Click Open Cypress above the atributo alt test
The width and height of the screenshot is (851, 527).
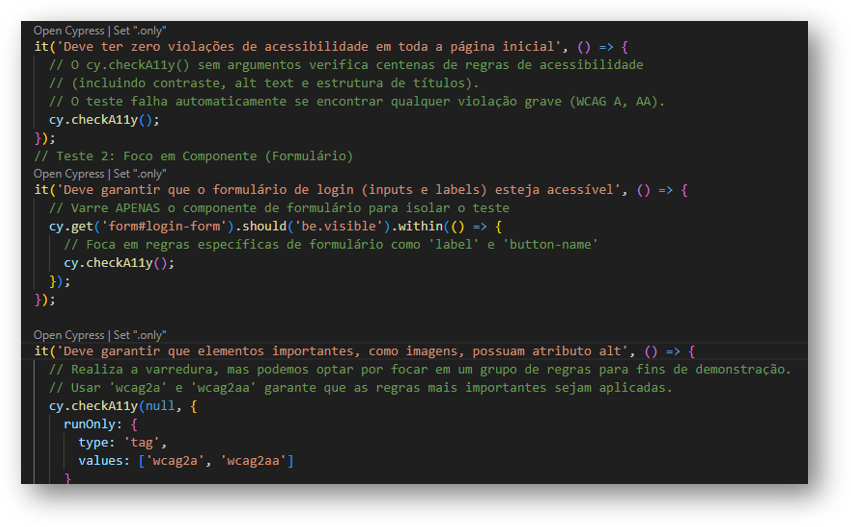(68, 335)
